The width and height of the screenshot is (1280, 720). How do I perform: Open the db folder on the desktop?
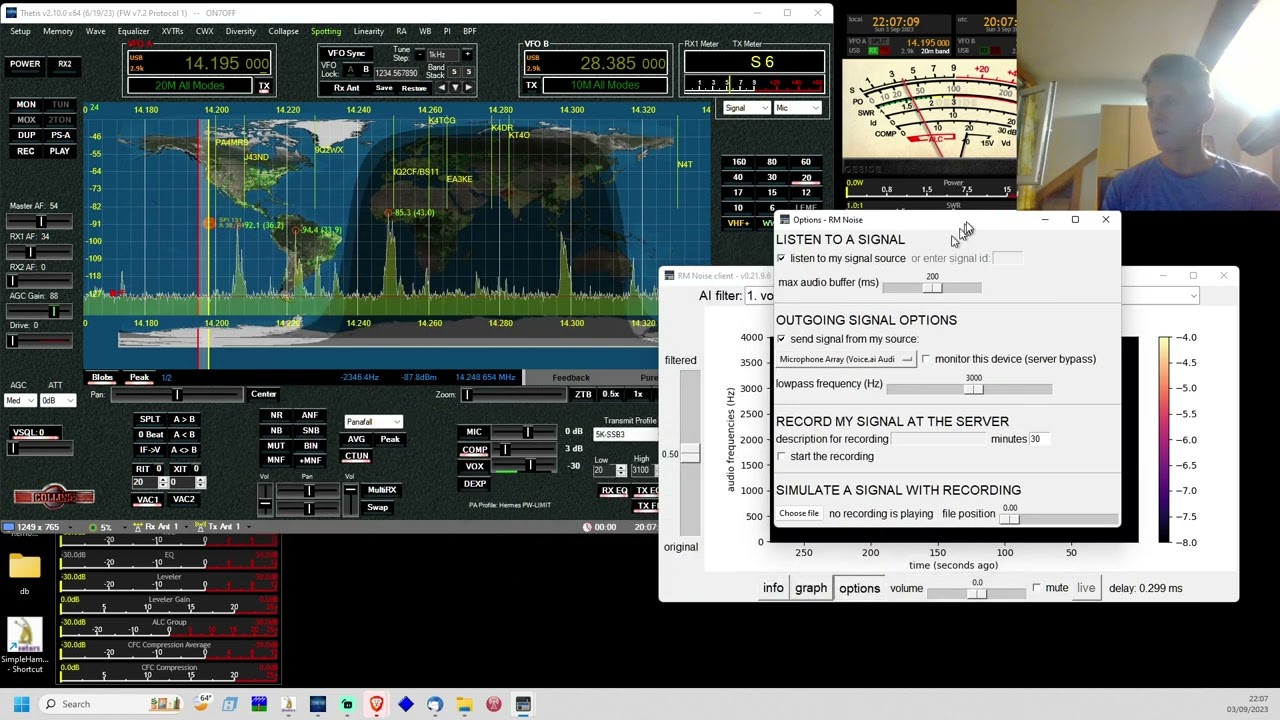point(24,573)
